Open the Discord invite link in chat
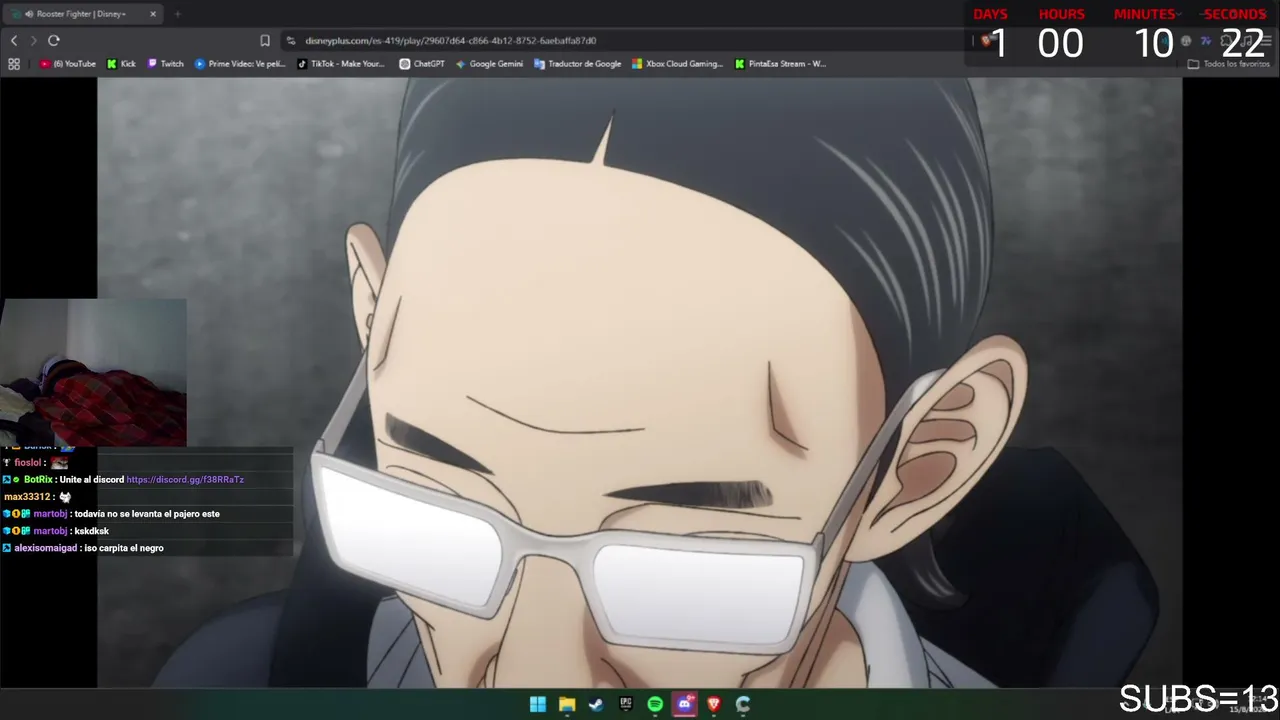This screenshot has width=1280, height=720. click(x=185, y=480)
